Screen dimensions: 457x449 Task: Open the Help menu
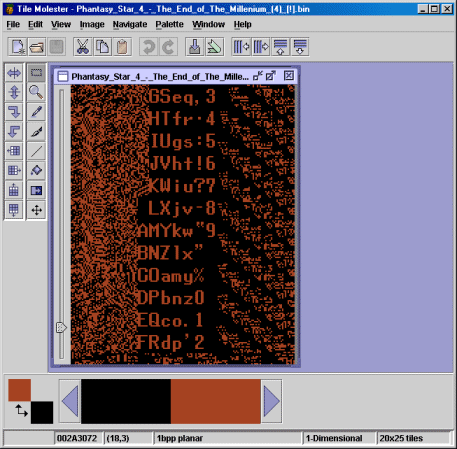point(242,24)
